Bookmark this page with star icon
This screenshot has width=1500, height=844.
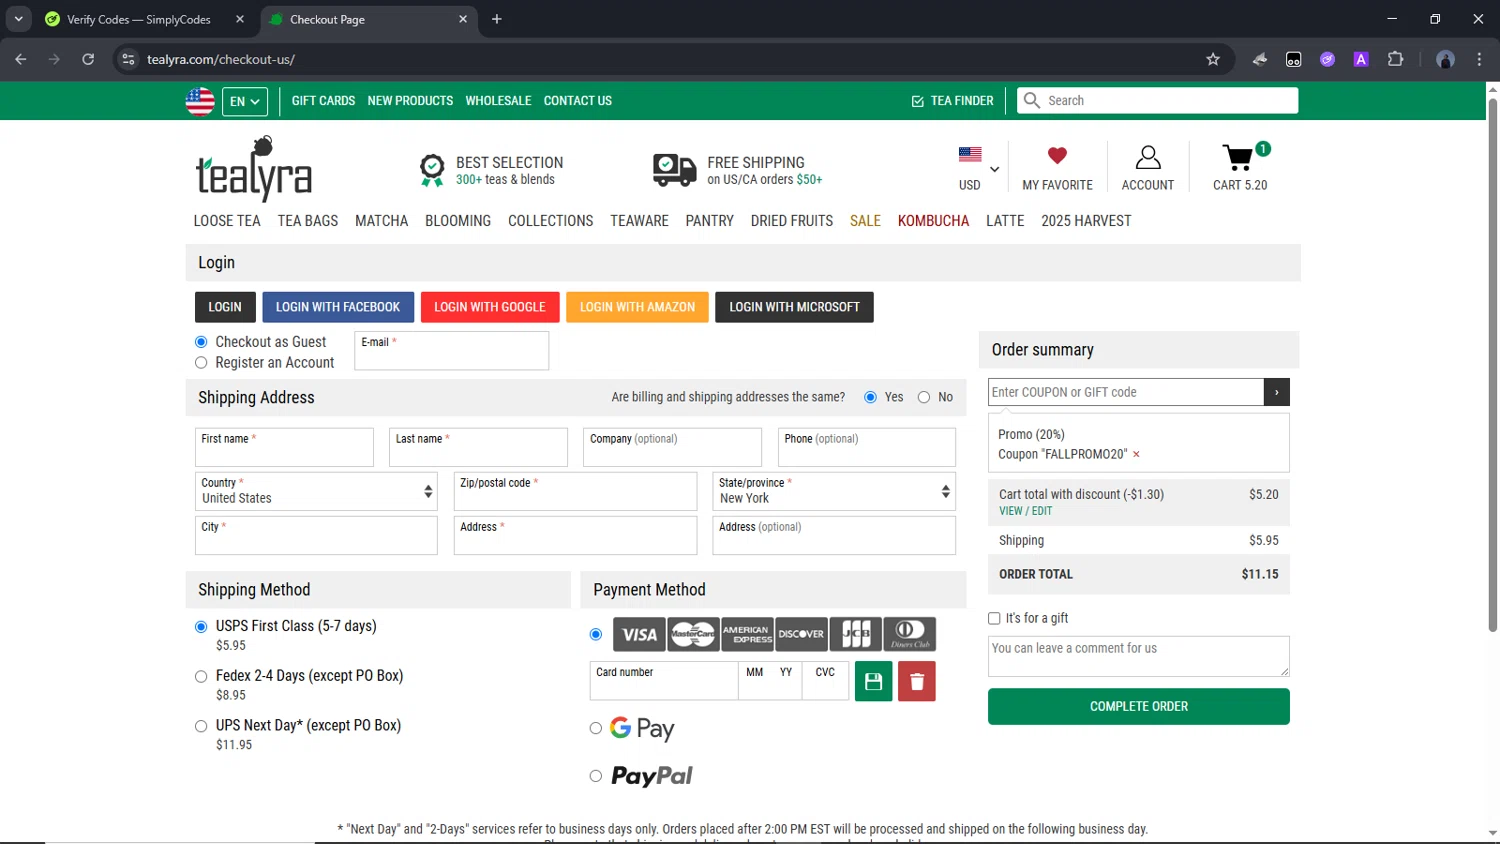click(1213, 59)
